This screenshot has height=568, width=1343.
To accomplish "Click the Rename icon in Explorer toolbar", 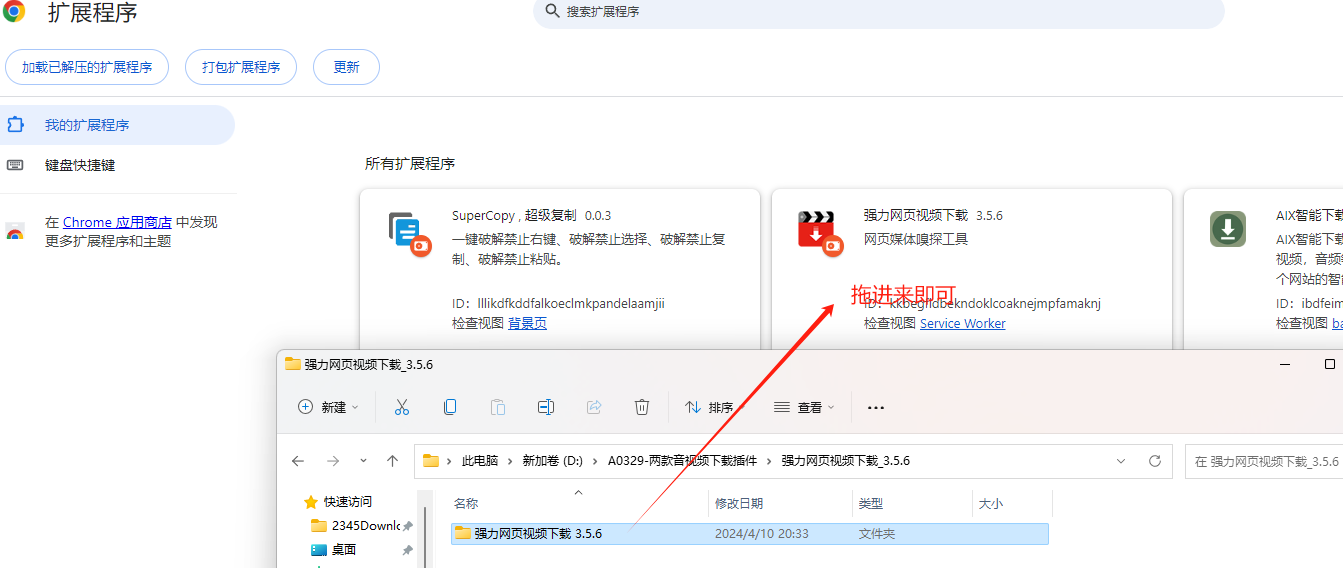I will (546, 407).
